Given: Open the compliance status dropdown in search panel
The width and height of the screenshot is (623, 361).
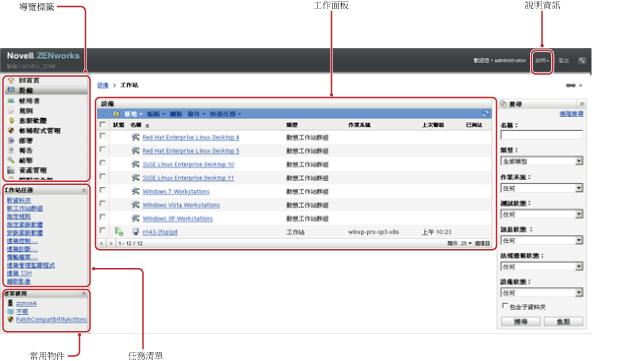Looking at the screenshot, I should click(542, 267).
